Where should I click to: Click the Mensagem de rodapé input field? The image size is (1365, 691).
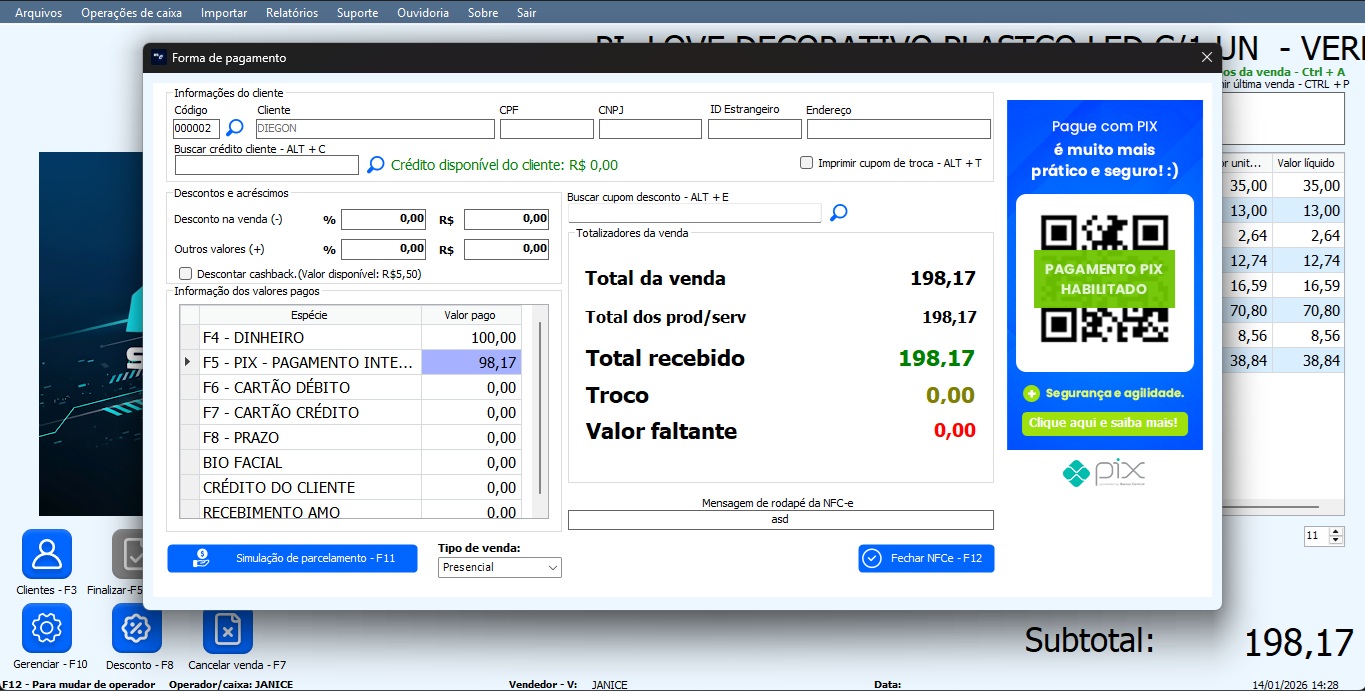pyautogui.click(x=780, y=520)
